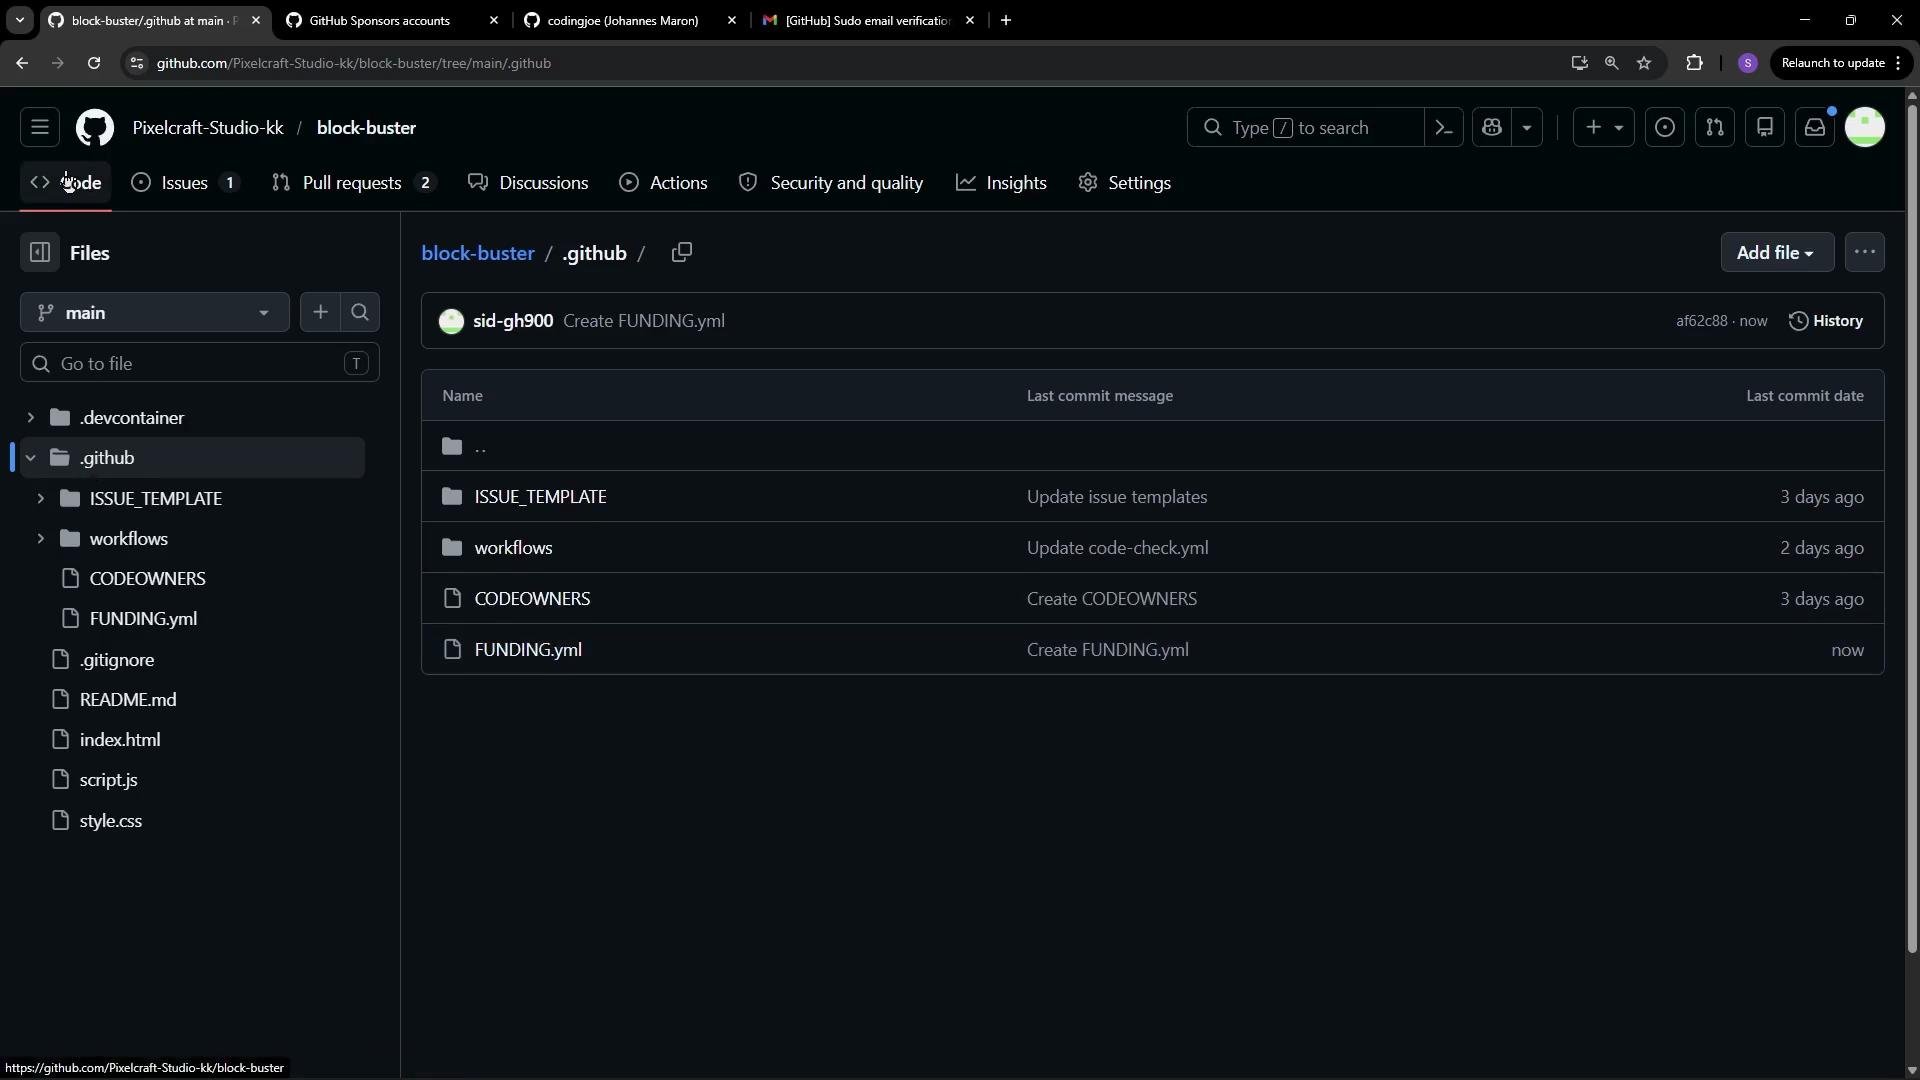Open CODEOWNERS file in file list
1920x1080 pixels.
(x=532, y=599)
